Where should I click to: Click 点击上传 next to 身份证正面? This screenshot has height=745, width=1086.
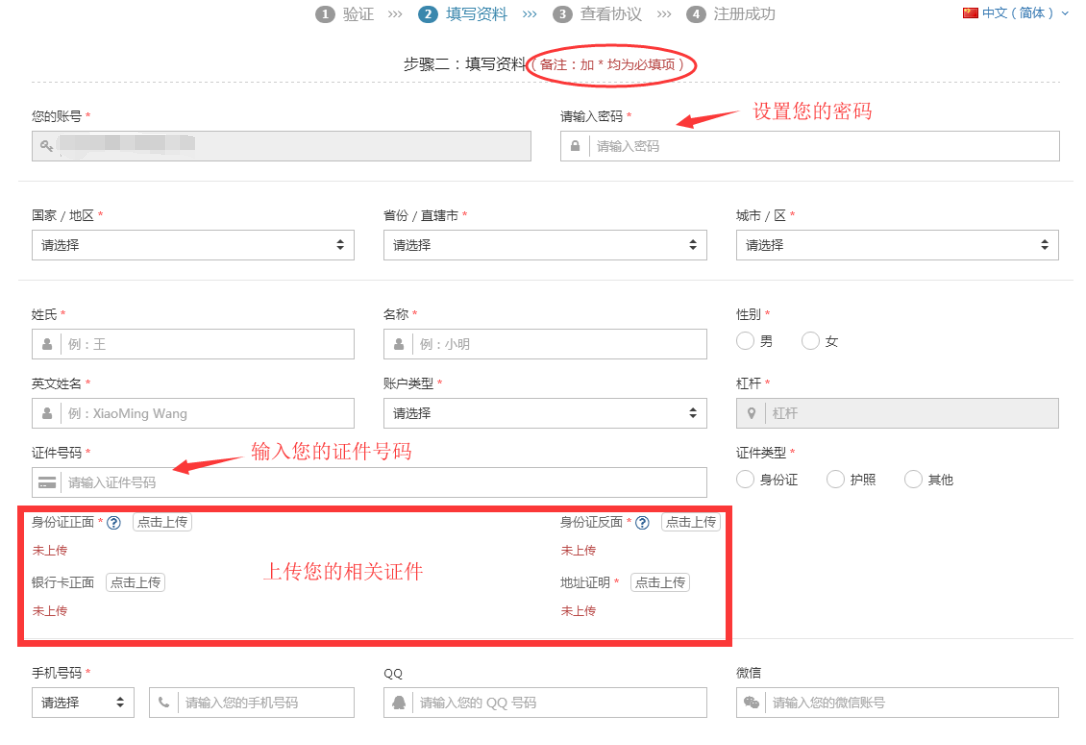(162, 521)
